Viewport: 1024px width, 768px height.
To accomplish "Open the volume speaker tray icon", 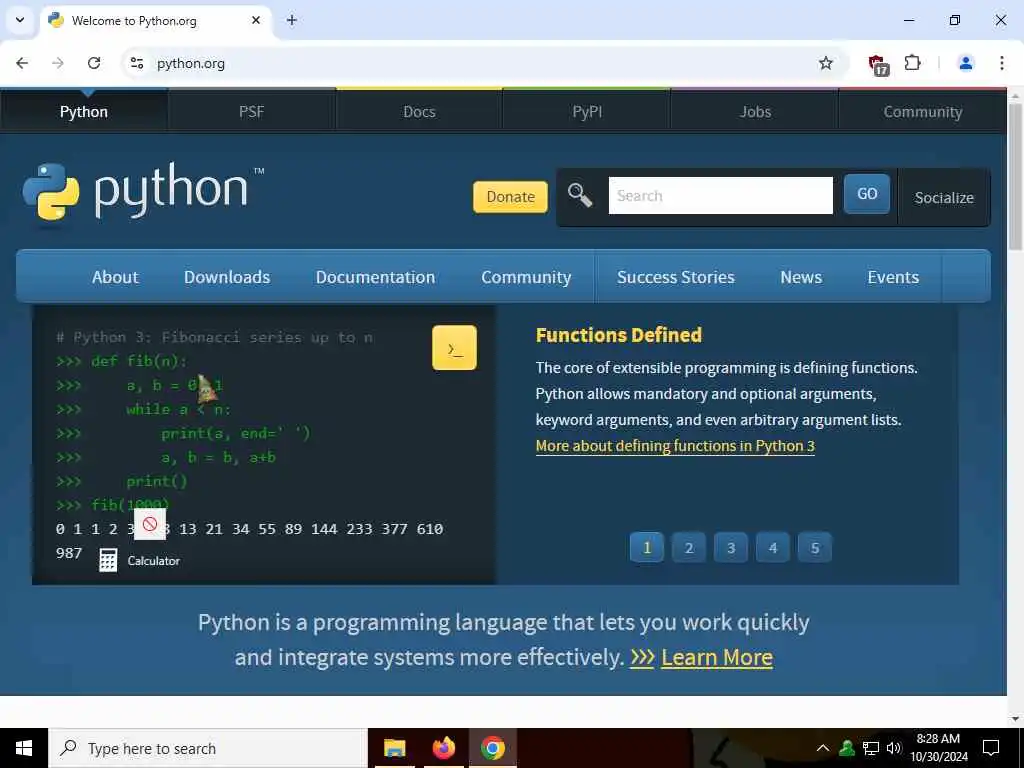I will (894, 748).
